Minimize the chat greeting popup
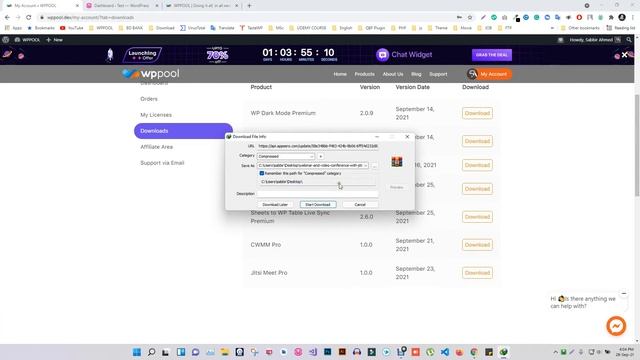Screen dimensions: 640x360 pos(624,293)
